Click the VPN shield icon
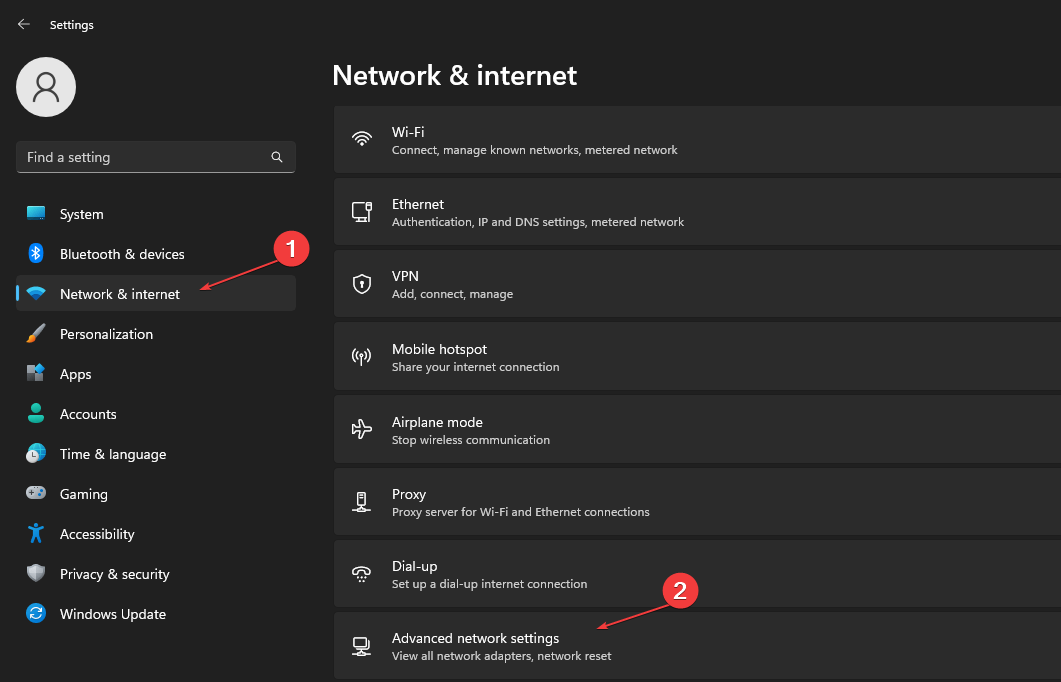Viewport: 1061px width, 682px height. pos(361,283)
